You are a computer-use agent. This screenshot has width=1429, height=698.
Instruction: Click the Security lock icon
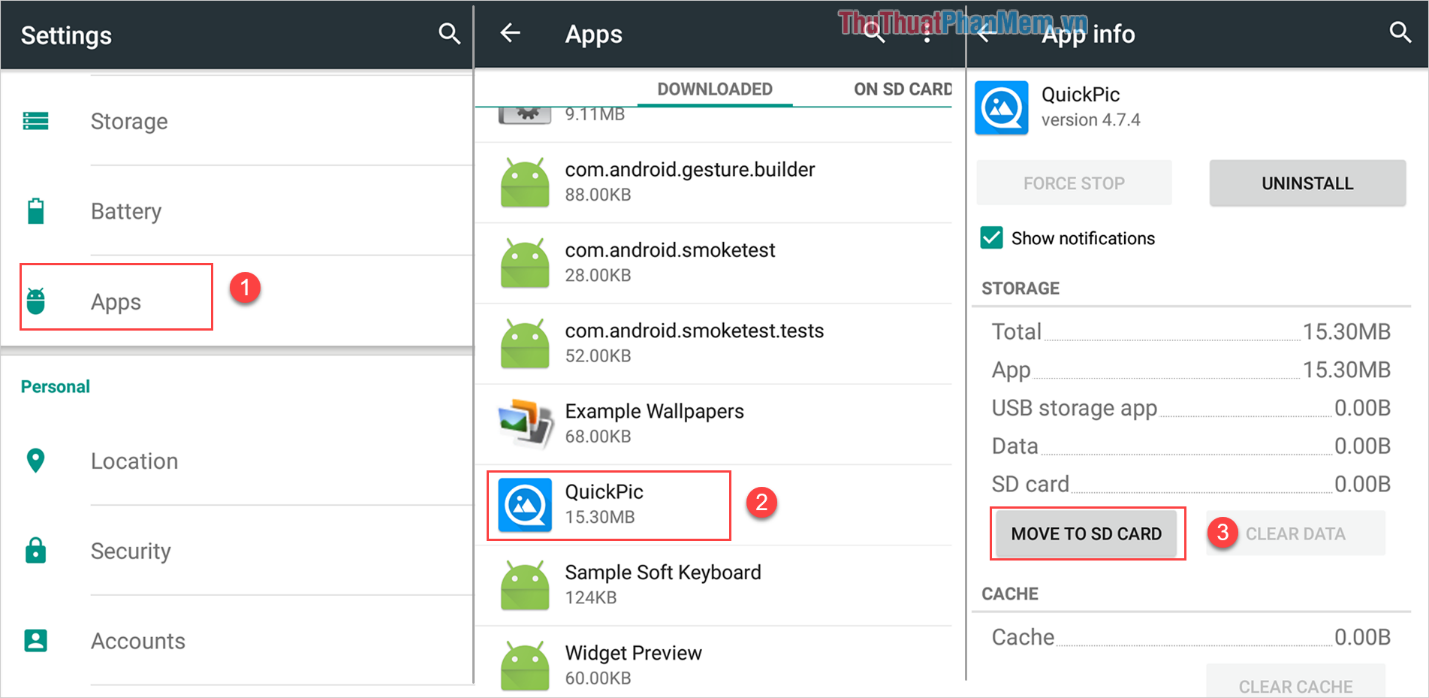(x=36, y=550)
